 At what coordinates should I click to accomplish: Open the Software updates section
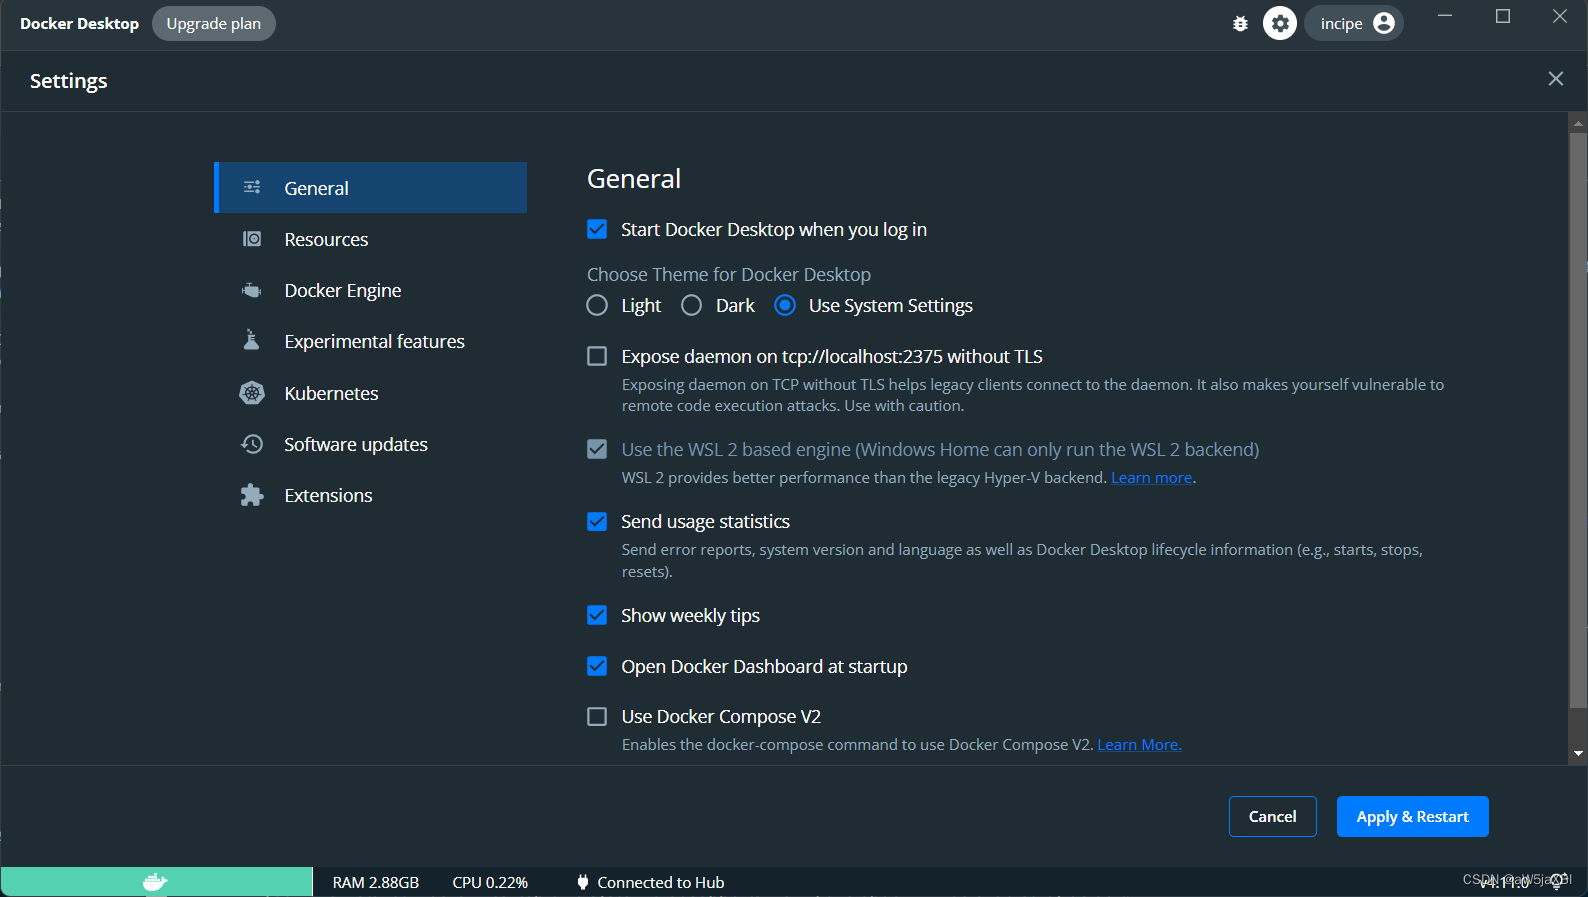[x=371, y=444]
